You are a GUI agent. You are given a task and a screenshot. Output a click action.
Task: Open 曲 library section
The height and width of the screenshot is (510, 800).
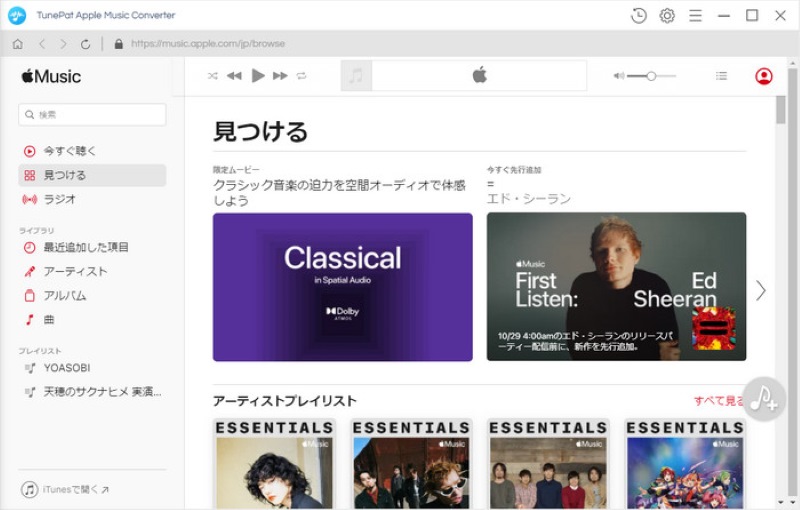pos(92,320)
